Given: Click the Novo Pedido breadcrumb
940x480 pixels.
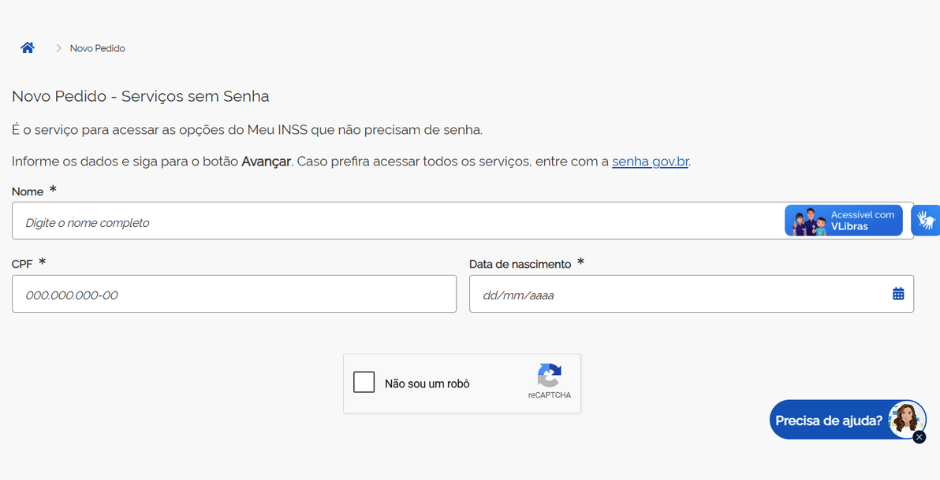Looking at the screenshot, I should click(98, 49).
